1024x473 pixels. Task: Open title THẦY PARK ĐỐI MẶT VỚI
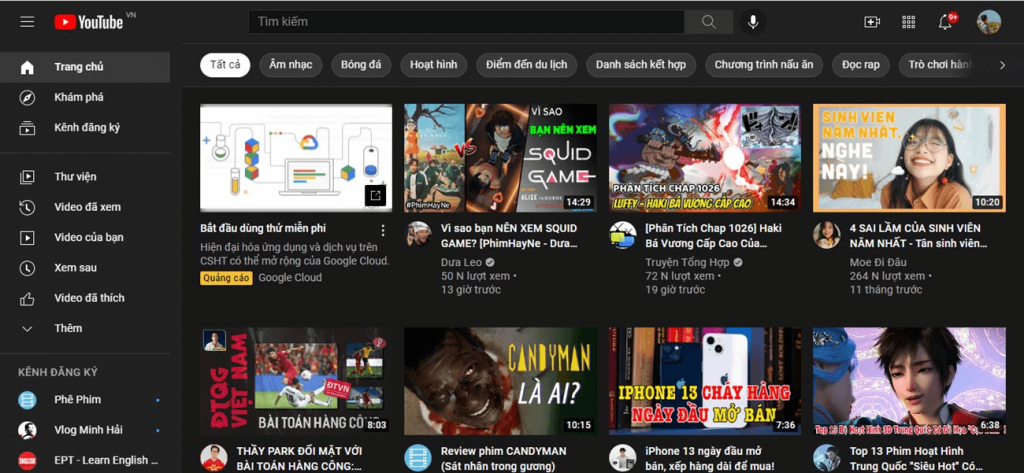coord(300,459)
